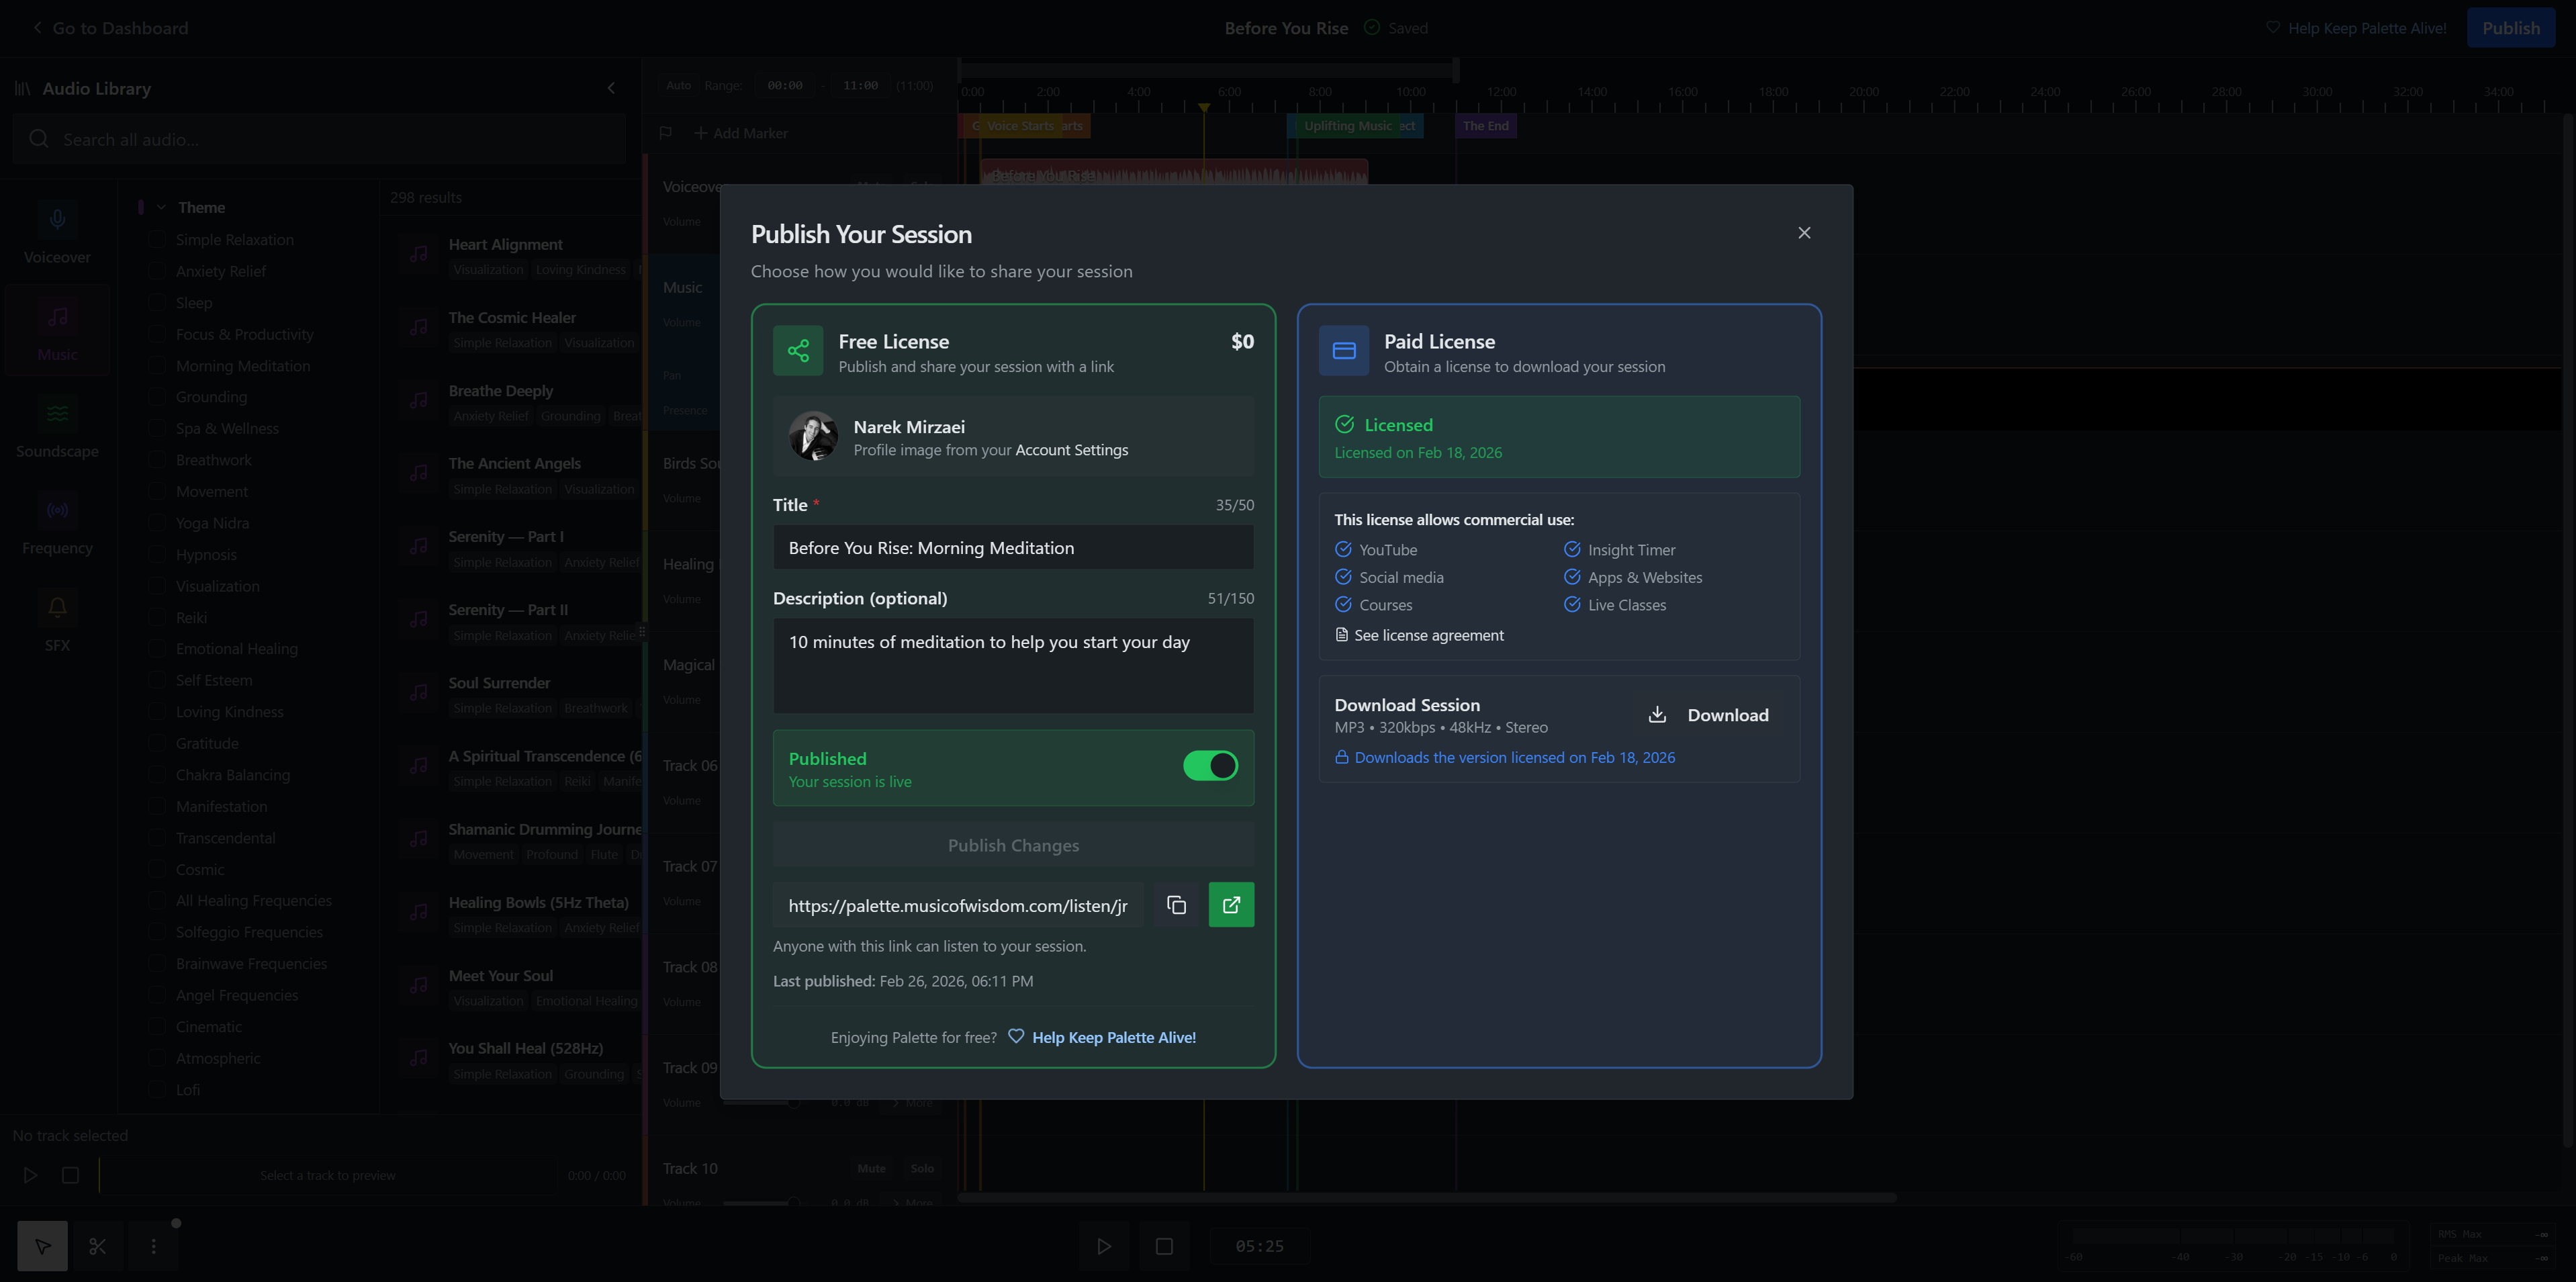Copy the session share link
The height and width of the screenshot is (1282, 2576).
[1176, 905]
